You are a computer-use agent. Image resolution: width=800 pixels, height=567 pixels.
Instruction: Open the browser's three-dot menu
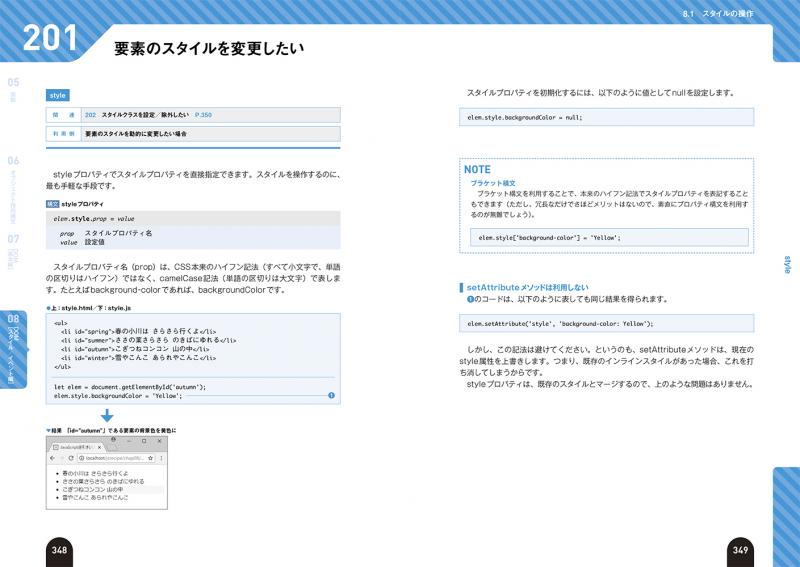161,458
